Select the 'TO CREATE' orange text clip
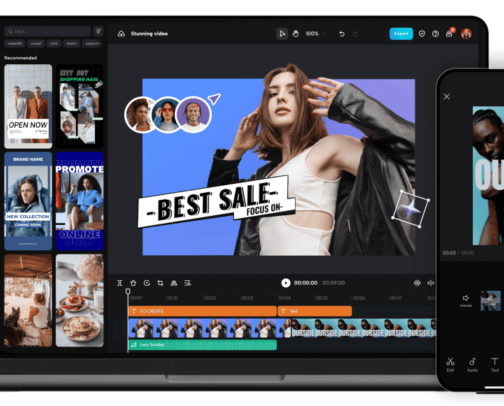This screenshot has width=504, height=406. tap(203, 311)
